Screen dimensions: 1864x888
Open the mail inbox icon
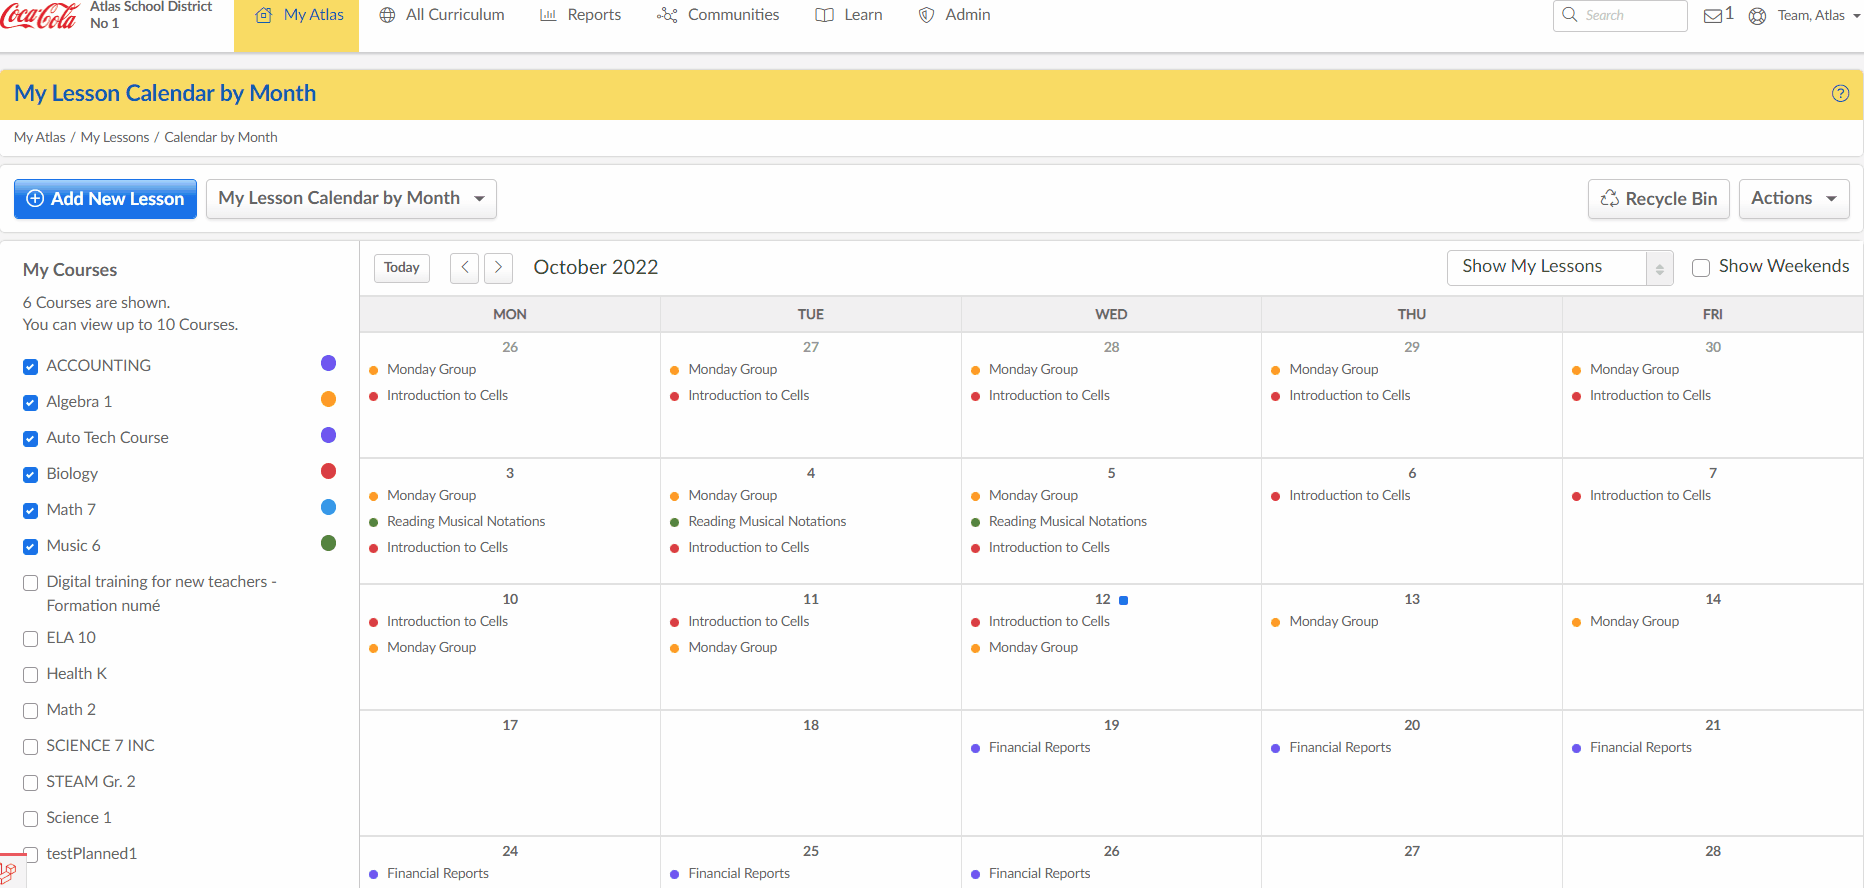1713,16
